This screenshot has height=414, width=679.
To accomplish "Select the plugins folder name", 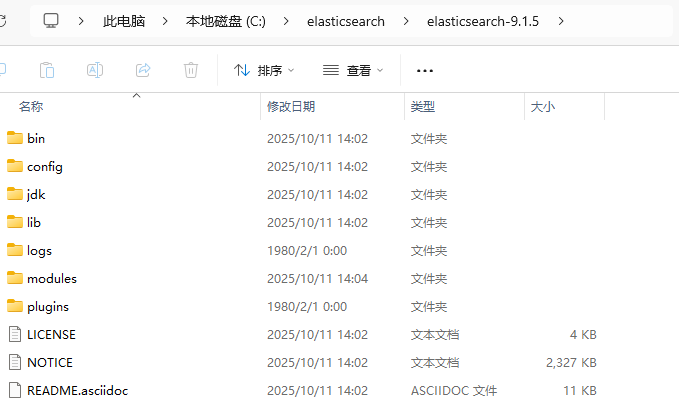I will point(48,307).
